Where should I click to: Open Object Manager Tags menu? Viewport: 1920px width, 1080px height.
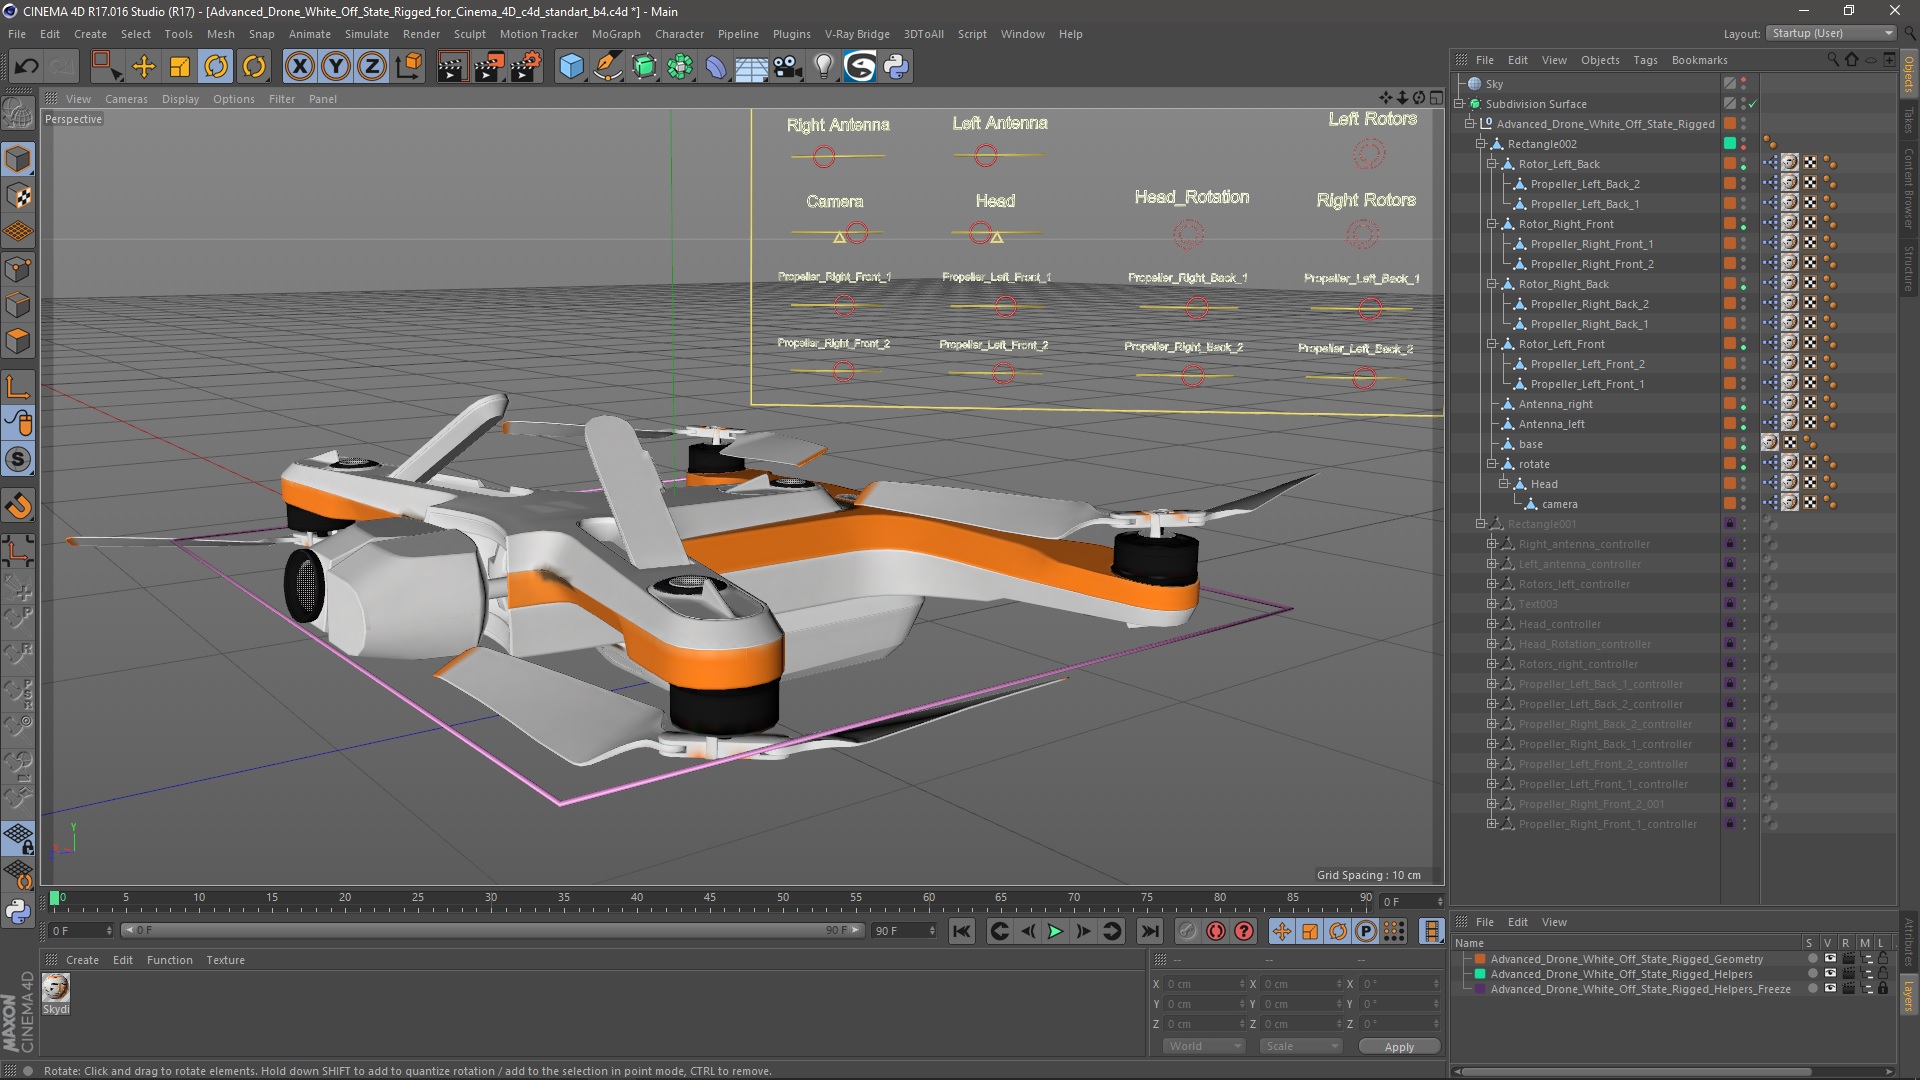[1645, 60]
